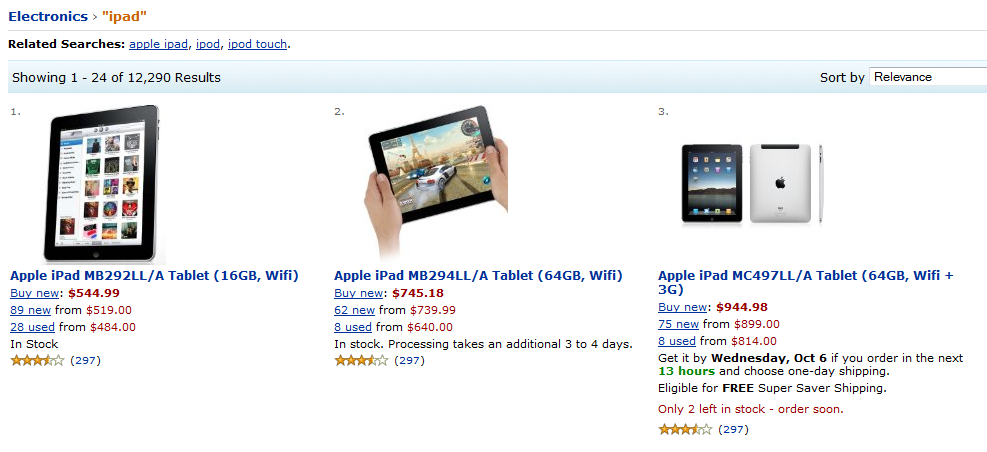Open Apple iPad MB292LL/A Tablet title link
Screen dimensions: 987x452
point(154,276)
